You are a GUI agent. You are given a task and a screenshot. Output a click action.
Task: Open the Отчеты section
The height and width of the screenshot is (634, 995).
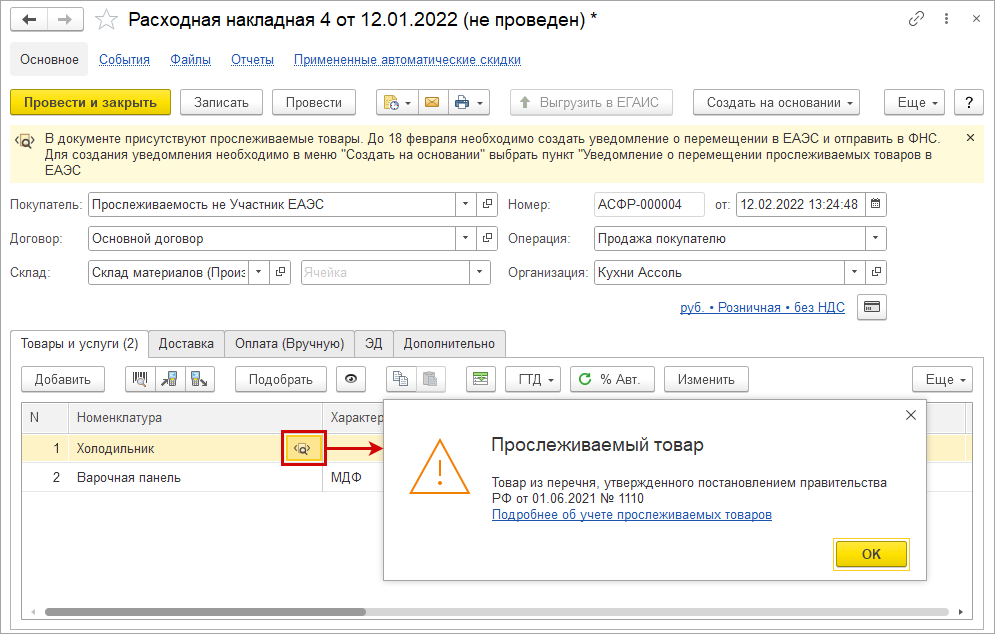coord(253,59)
